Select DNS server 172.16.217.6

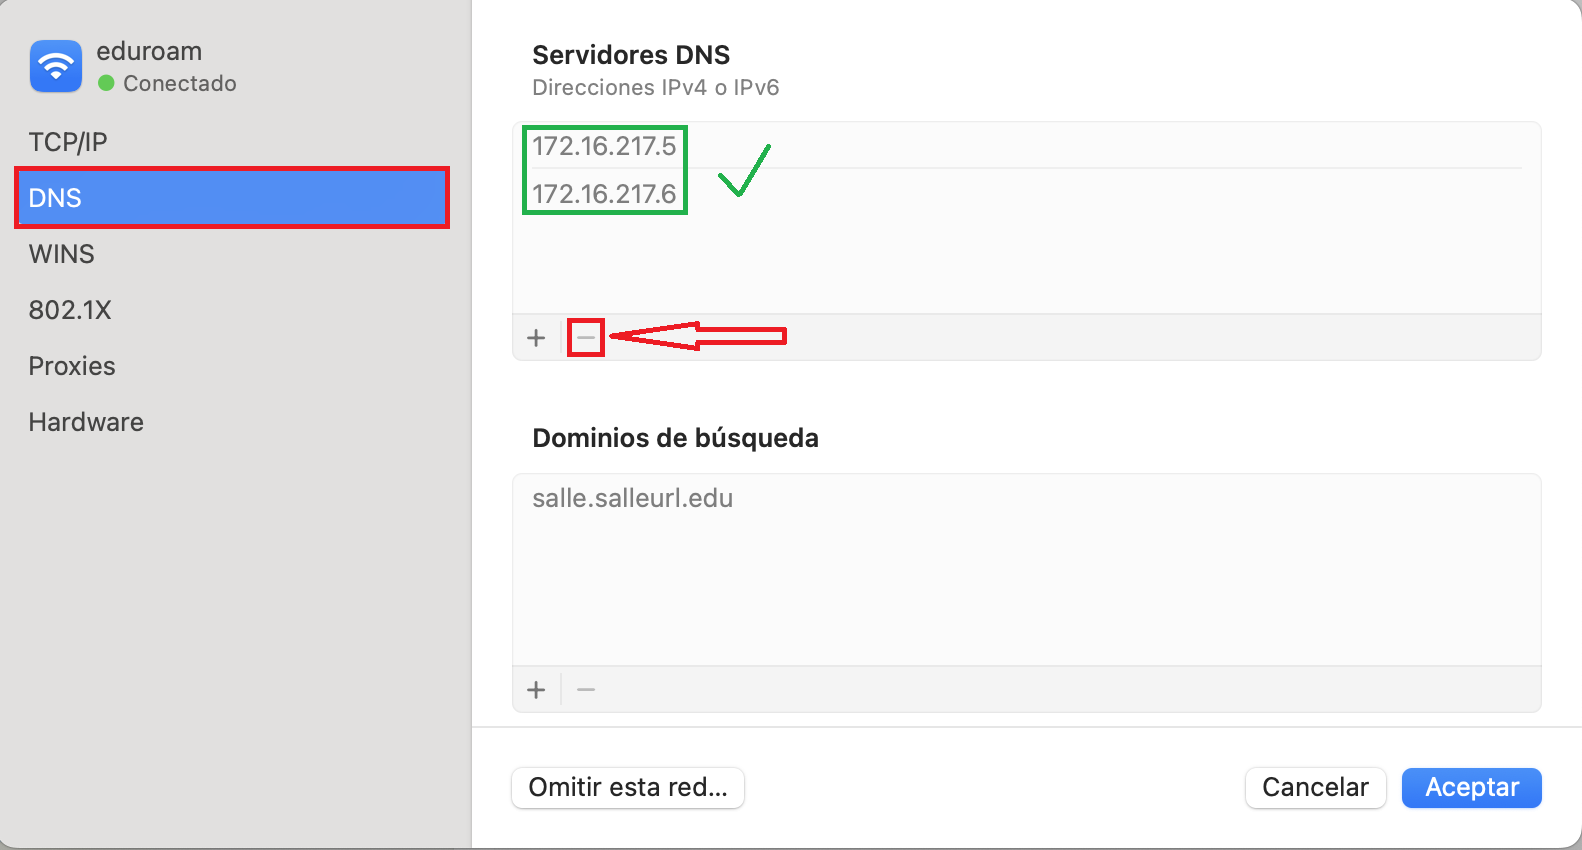point(604,194)
